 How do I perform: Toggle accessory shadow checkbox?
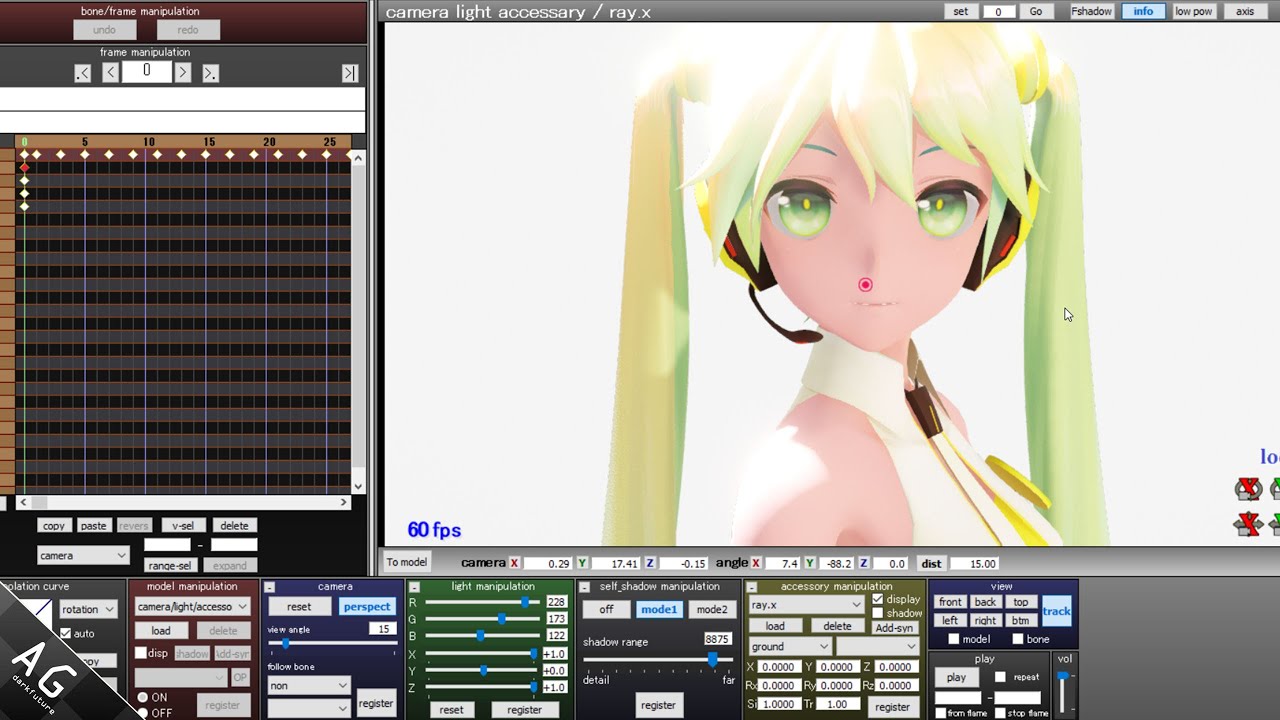click(878, 613)
